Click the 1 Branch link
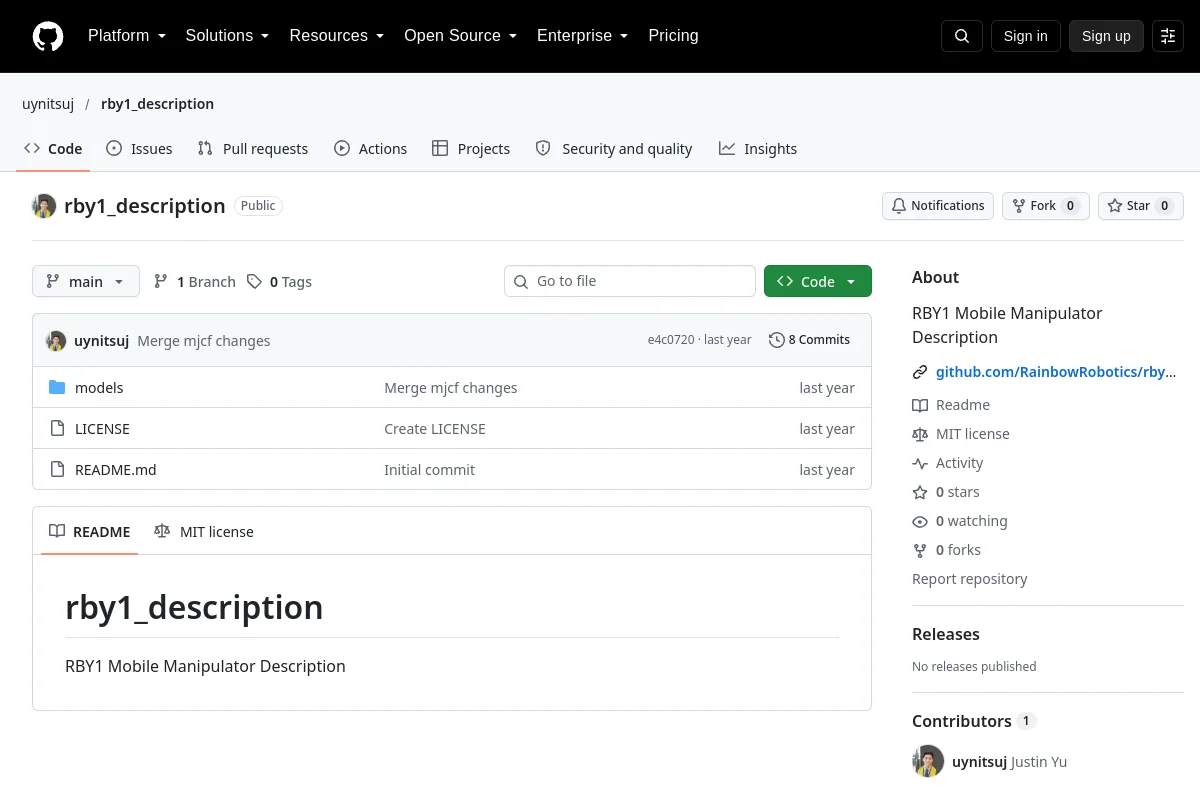The image size is (1200, 800). point(195,282)
